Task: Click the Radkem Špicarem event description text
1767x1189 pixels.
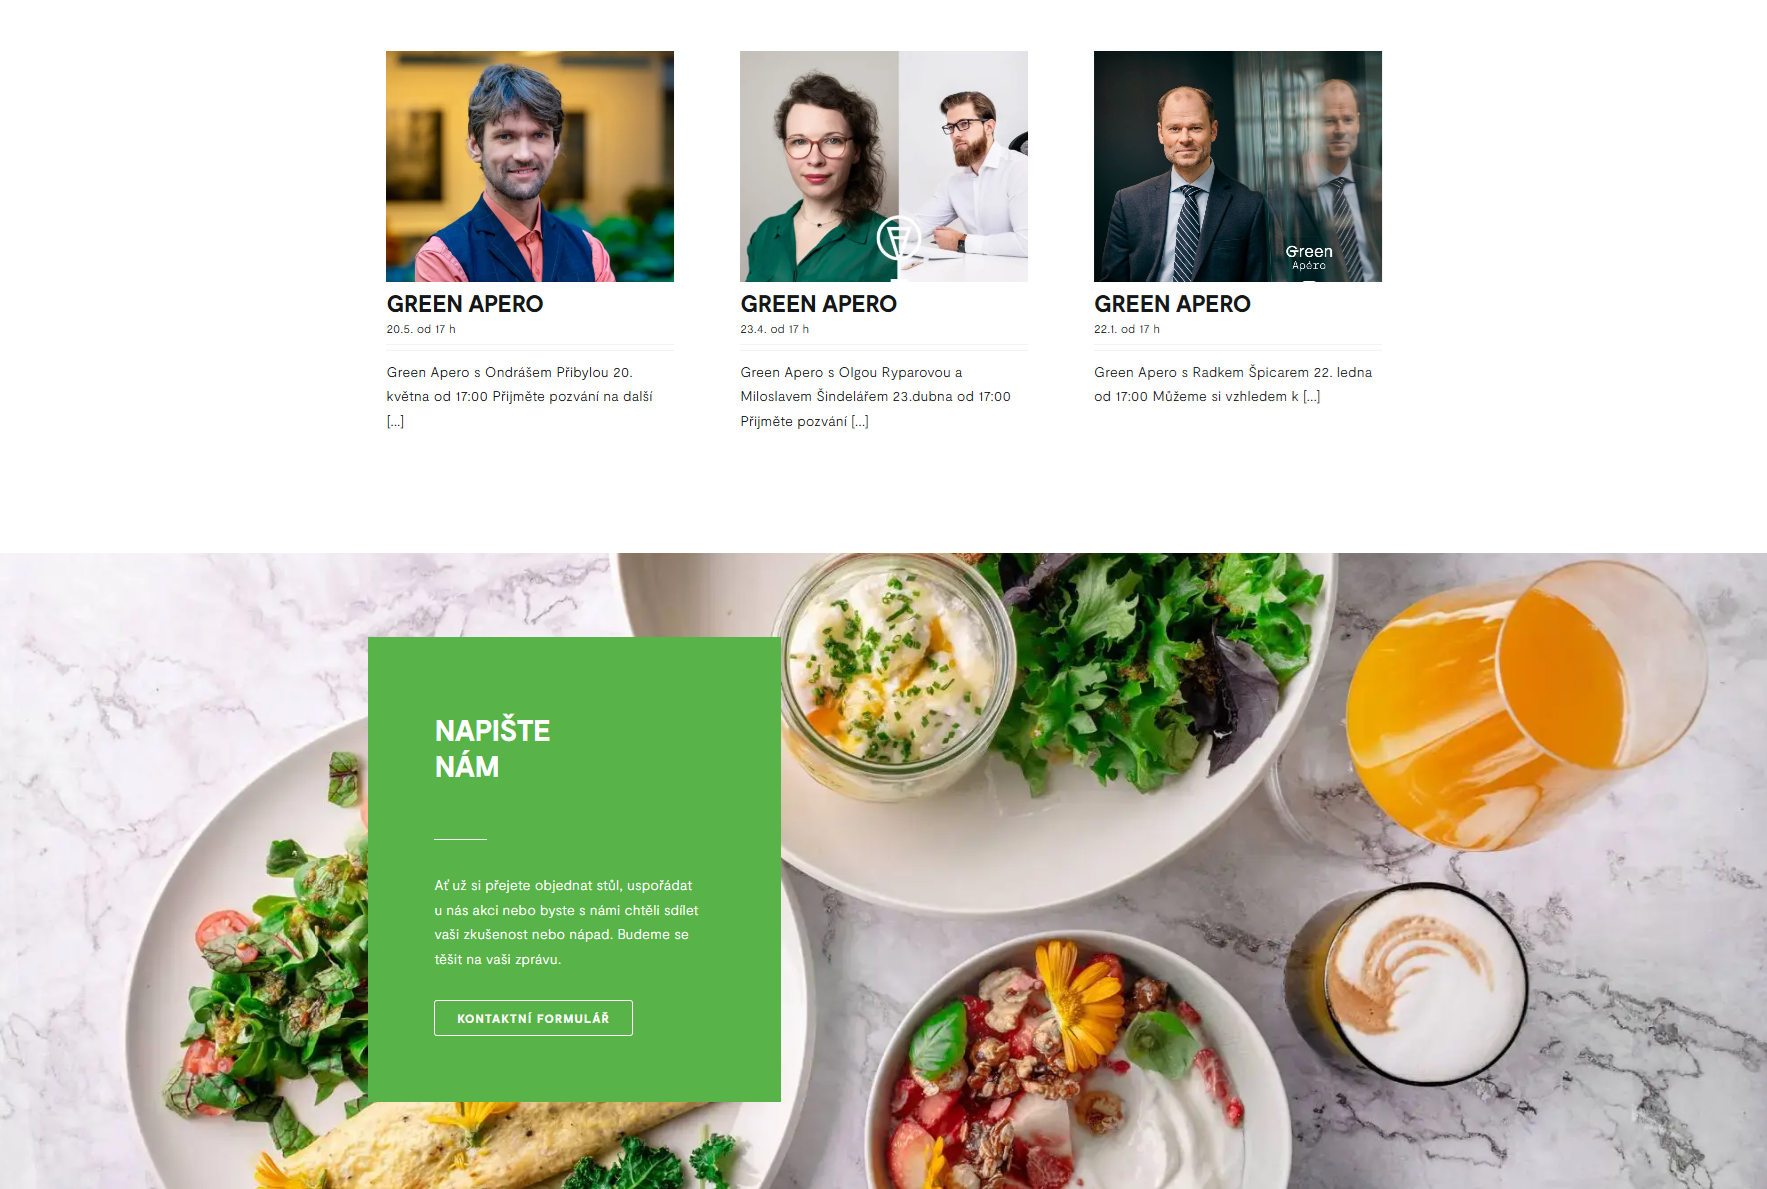Action: click(x=1233, y=384)
